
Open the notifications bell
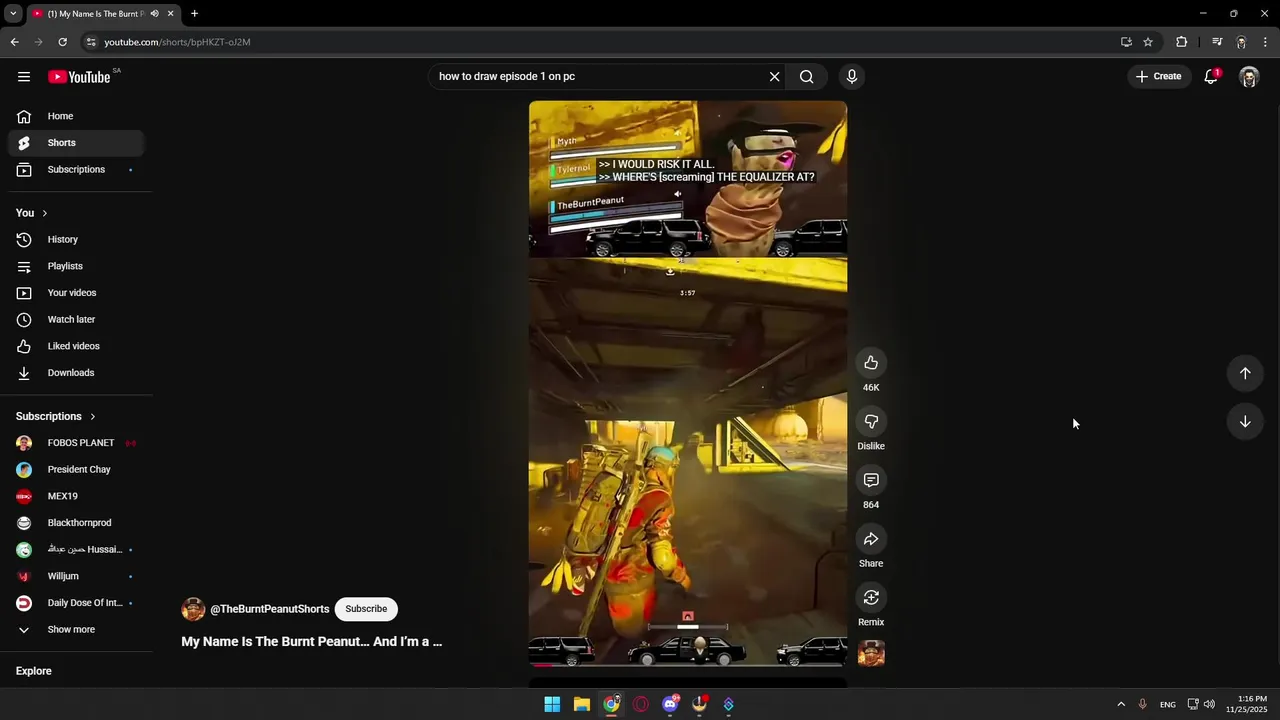(x=1211, y=76)
